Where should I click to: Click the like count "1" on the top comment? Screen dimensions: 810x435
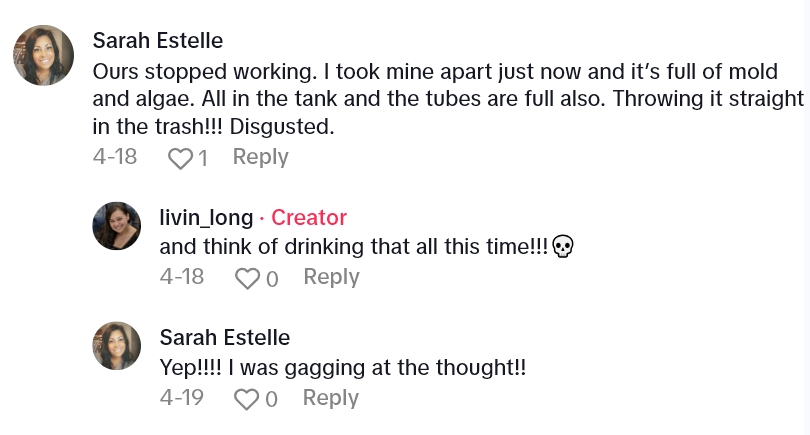coord(203,158)
